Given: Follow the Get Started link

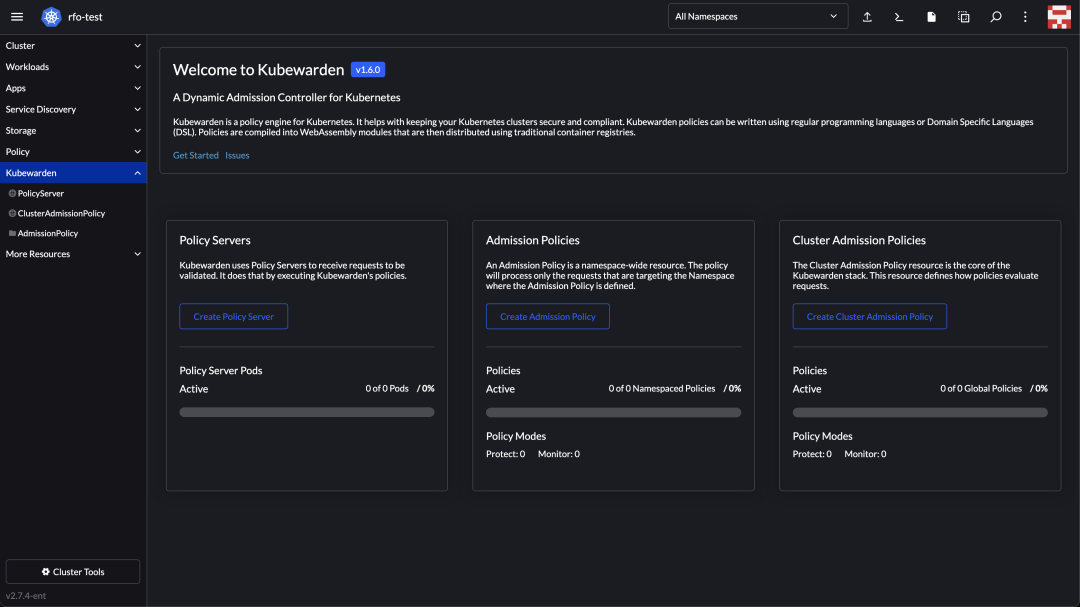Looking at the screenshot, I should (x=195, y=156).
